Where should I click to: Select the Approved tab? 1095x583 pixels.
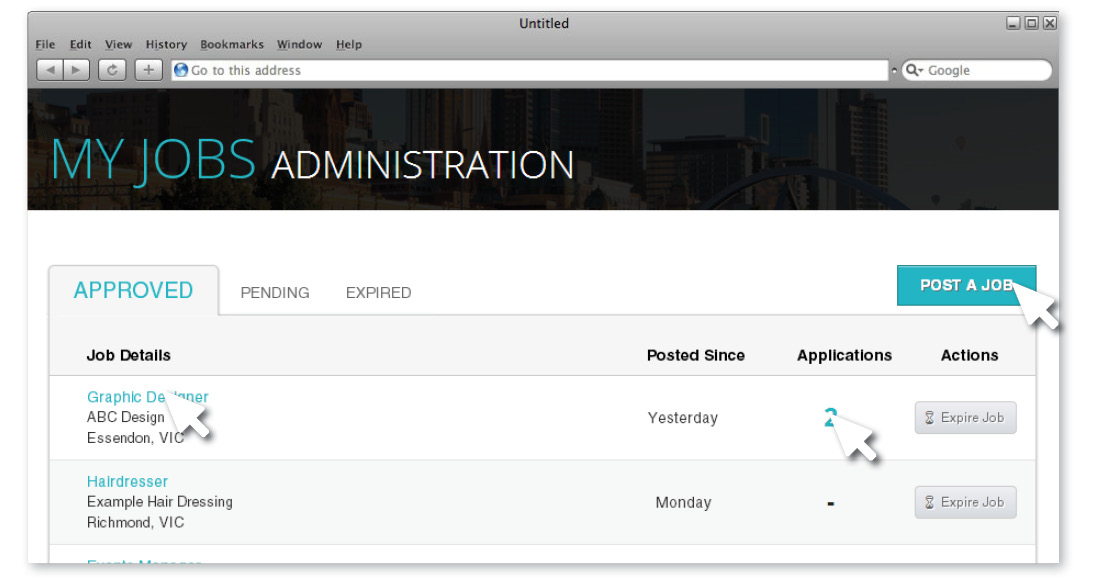coord(133,291)
